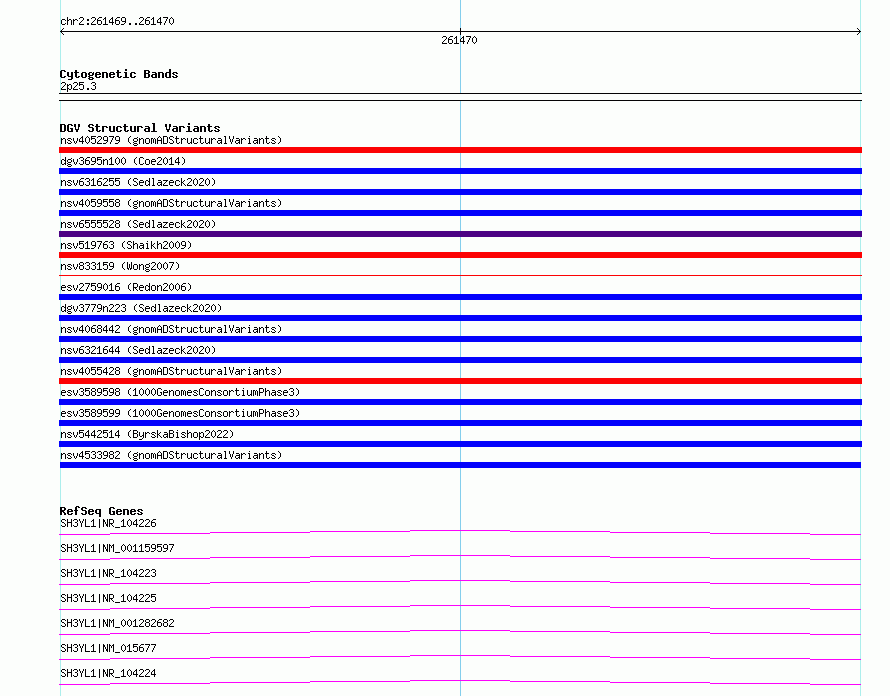Open variant nsv5442514 (ByrskaBishop2022)
Screen dimensions: 890x696
pyautogui.click(x=147, y=434)
